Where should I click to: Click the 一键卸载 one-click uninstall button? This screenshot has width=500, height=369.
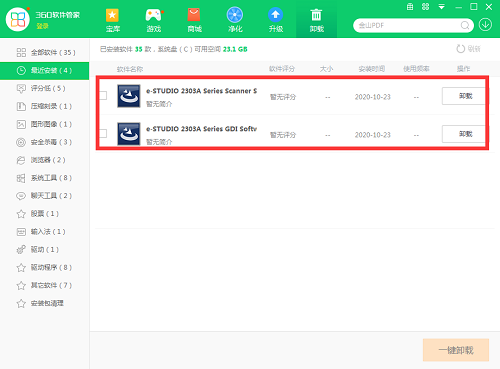point(456,350)
